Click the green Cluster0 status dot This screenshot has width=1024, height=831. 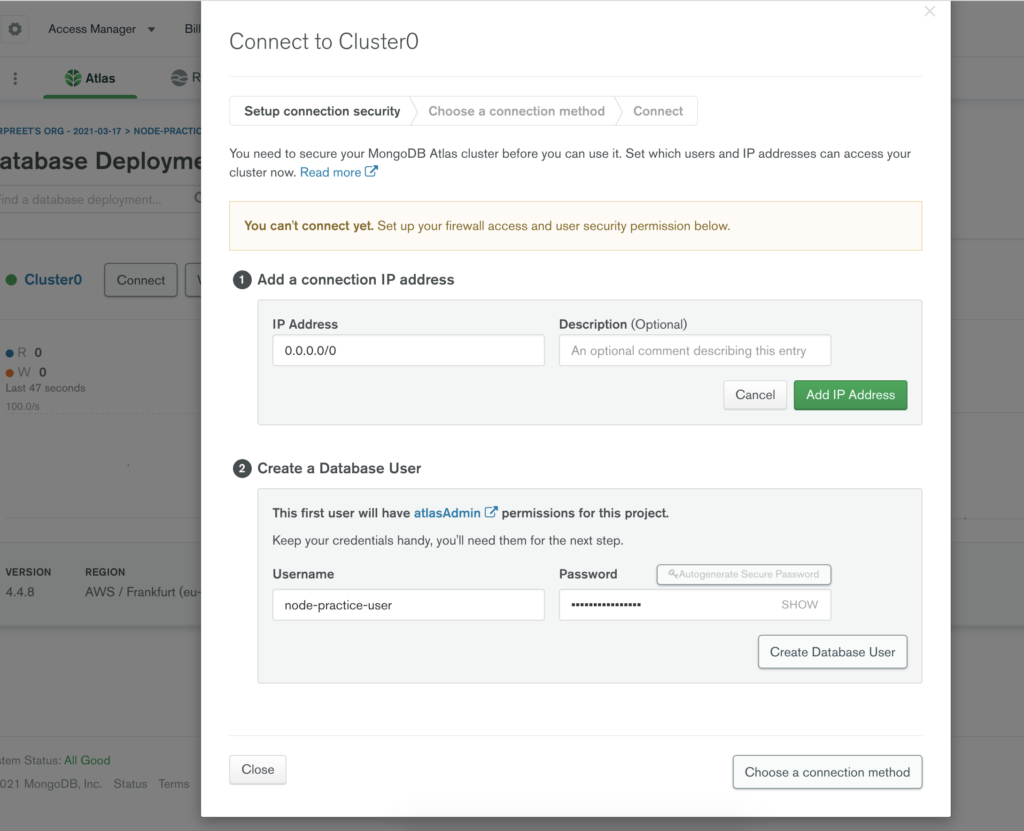(x=11, y=280)
